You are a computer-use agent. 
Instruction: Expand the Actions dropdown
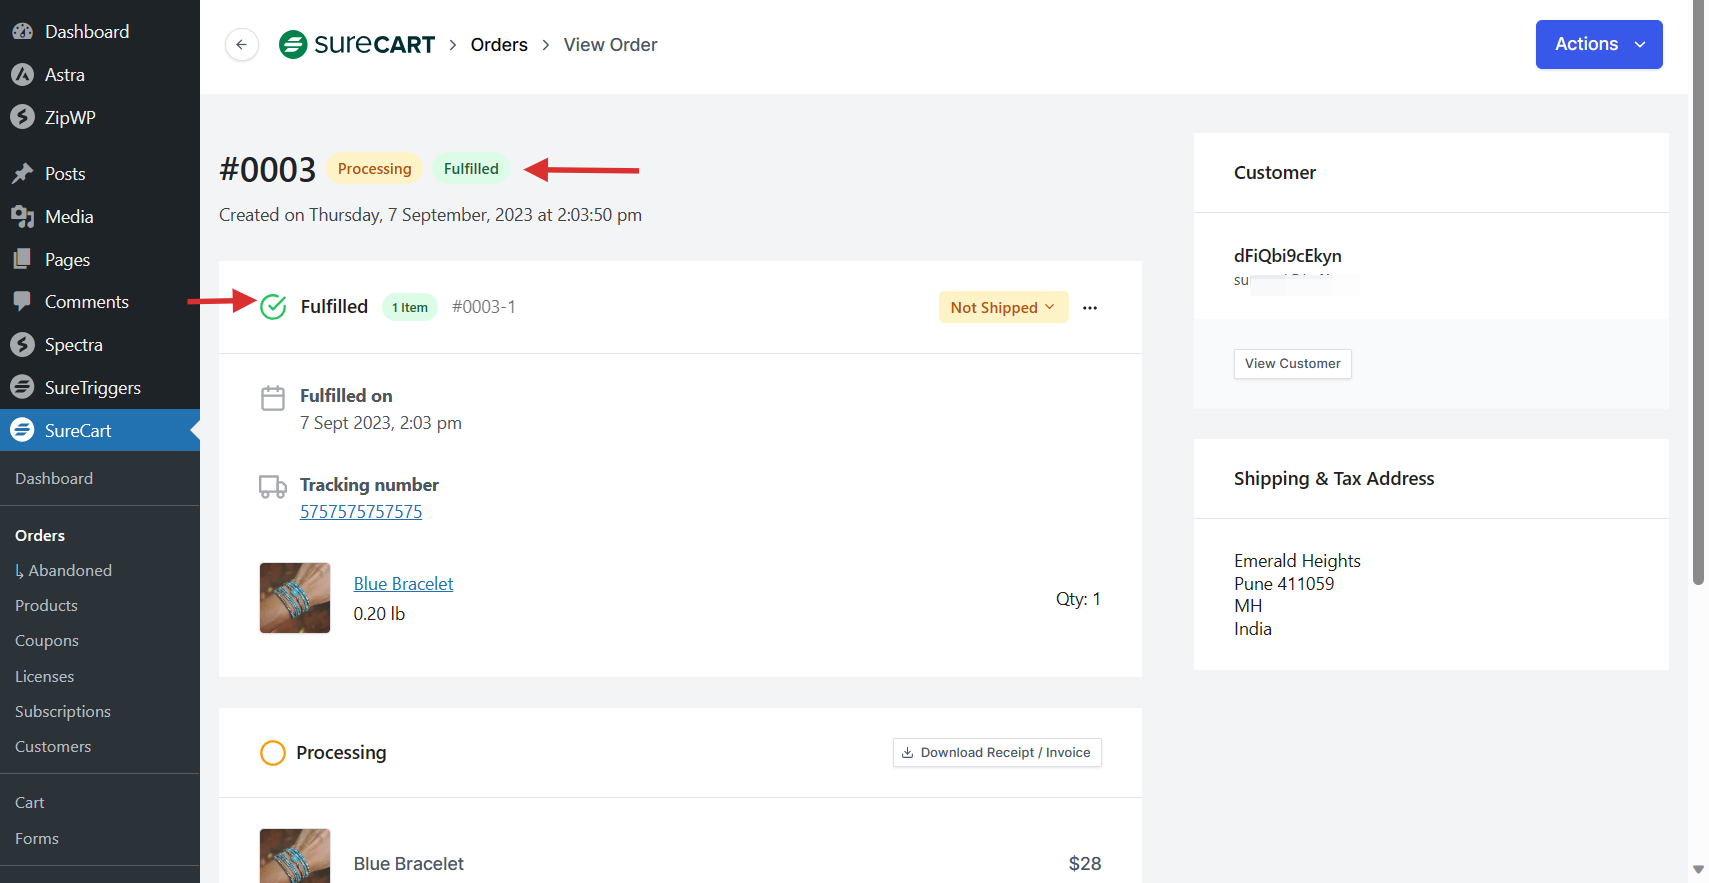tap(1598, 45)
